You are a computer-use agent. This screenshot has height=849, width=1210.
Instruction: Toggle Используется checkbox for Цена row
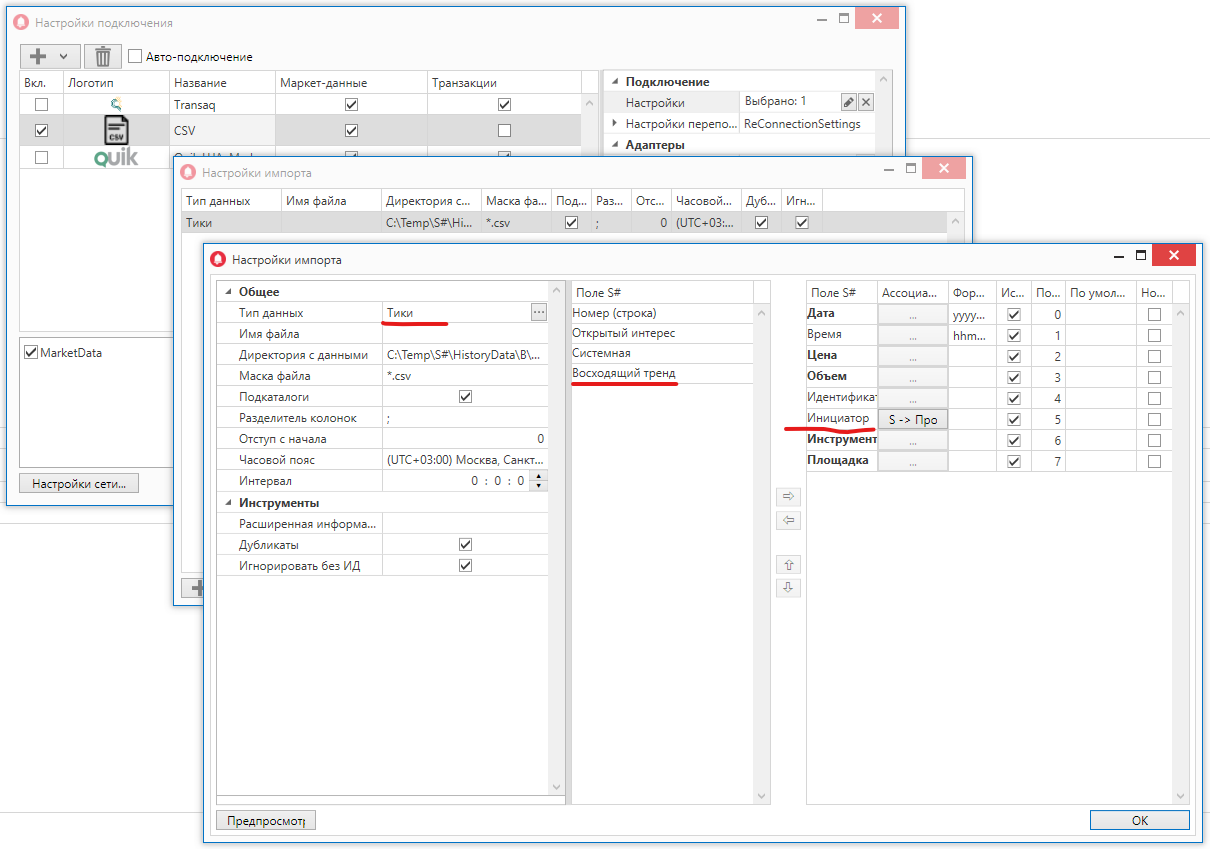coord(1015,356)
